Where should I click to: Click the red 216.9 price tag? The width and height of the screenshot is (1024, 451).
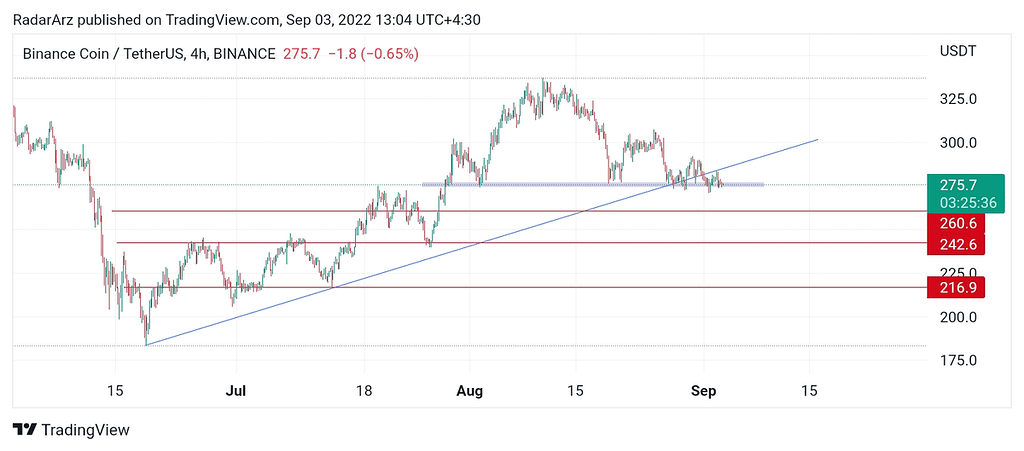958,288
